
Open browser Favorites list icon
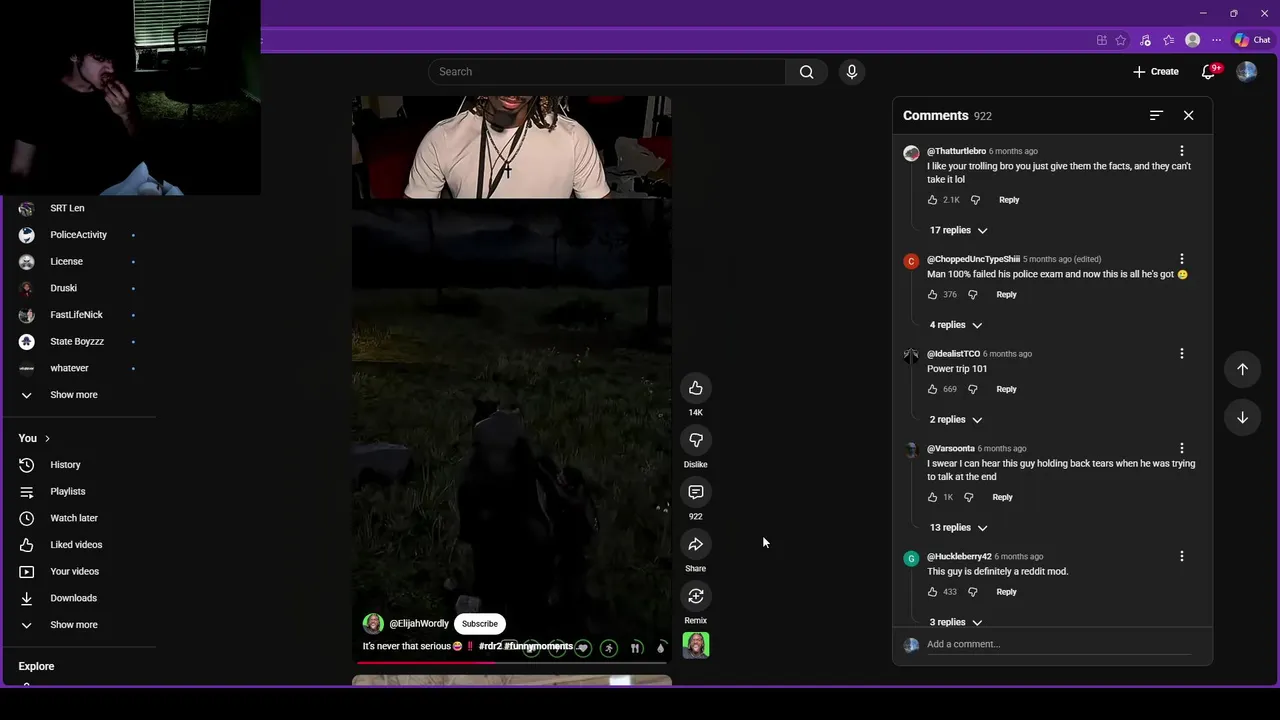(1168, 40)
